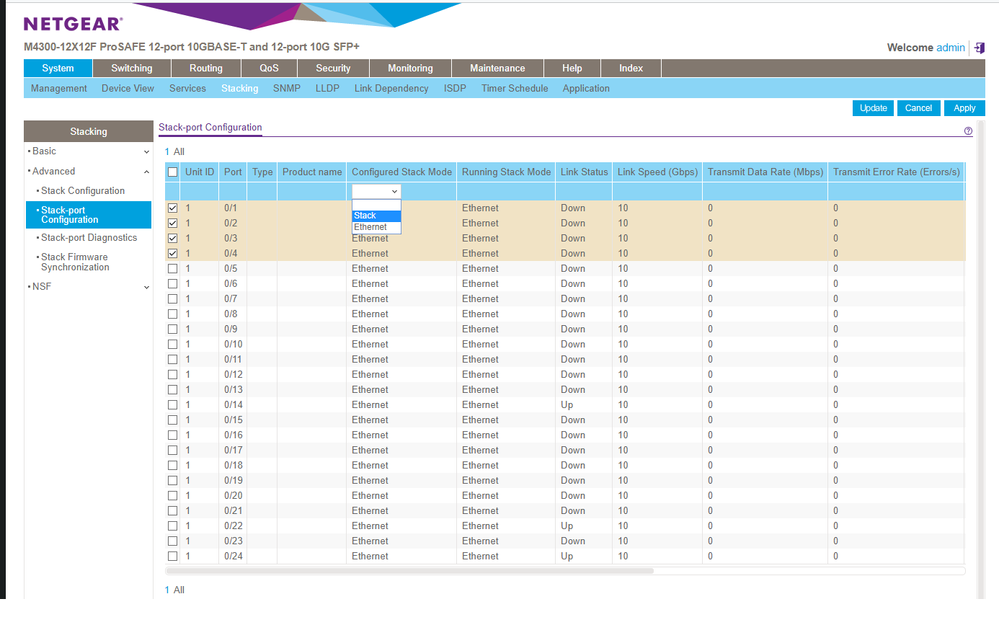This screenshot has height=620, width=999.
Task: Select the blank option in the dropdown list
Action: 377,205
